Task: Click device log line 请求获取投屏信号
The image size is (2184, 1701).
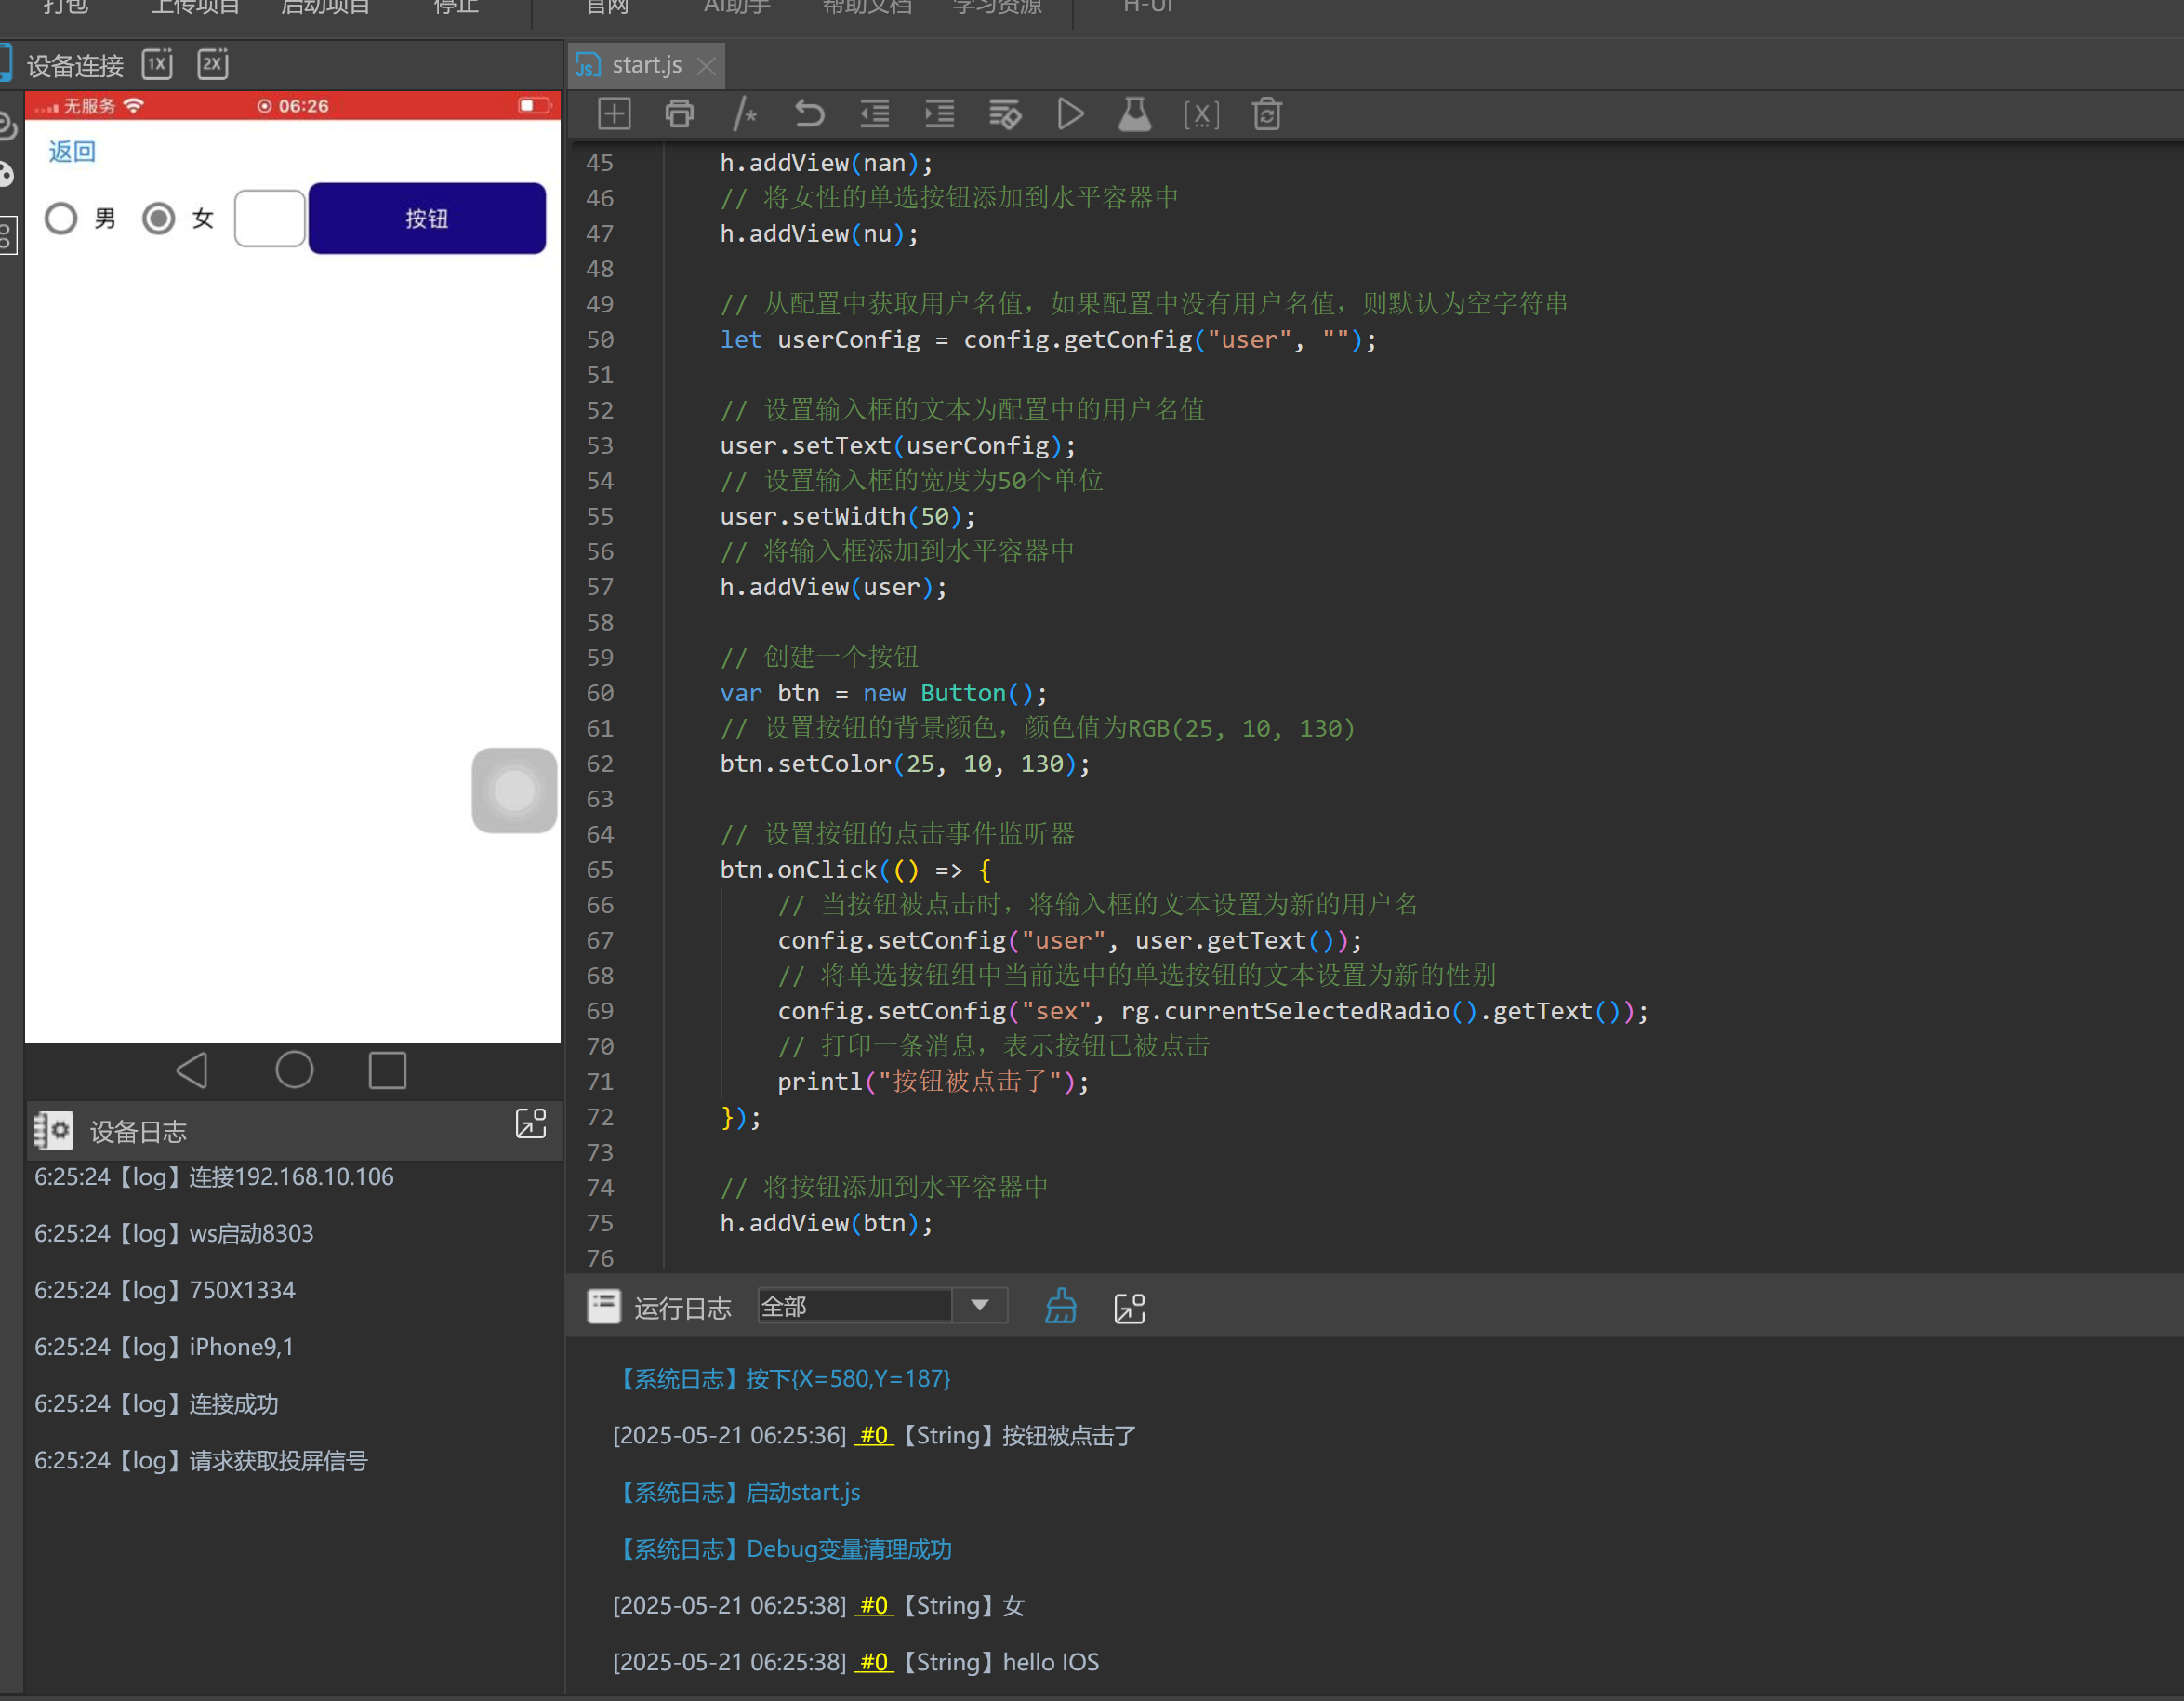Action: (x=201, y=1461)
